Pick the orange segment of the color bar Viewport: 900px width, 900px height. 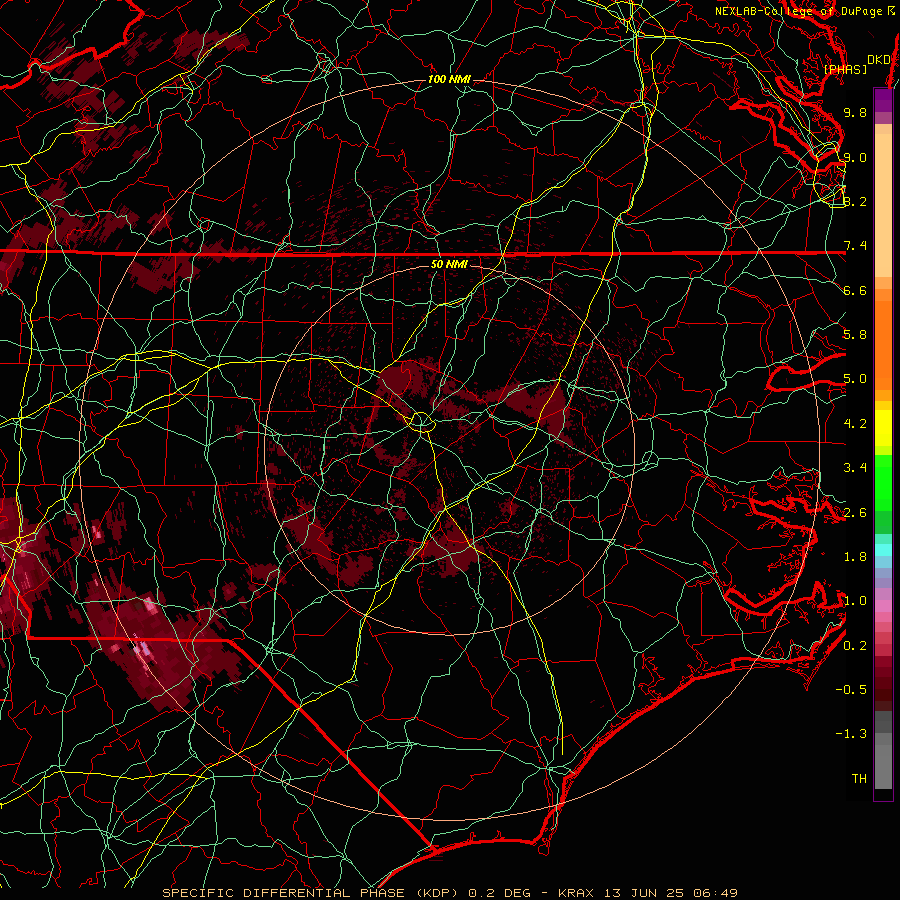[x=883, y=344]
